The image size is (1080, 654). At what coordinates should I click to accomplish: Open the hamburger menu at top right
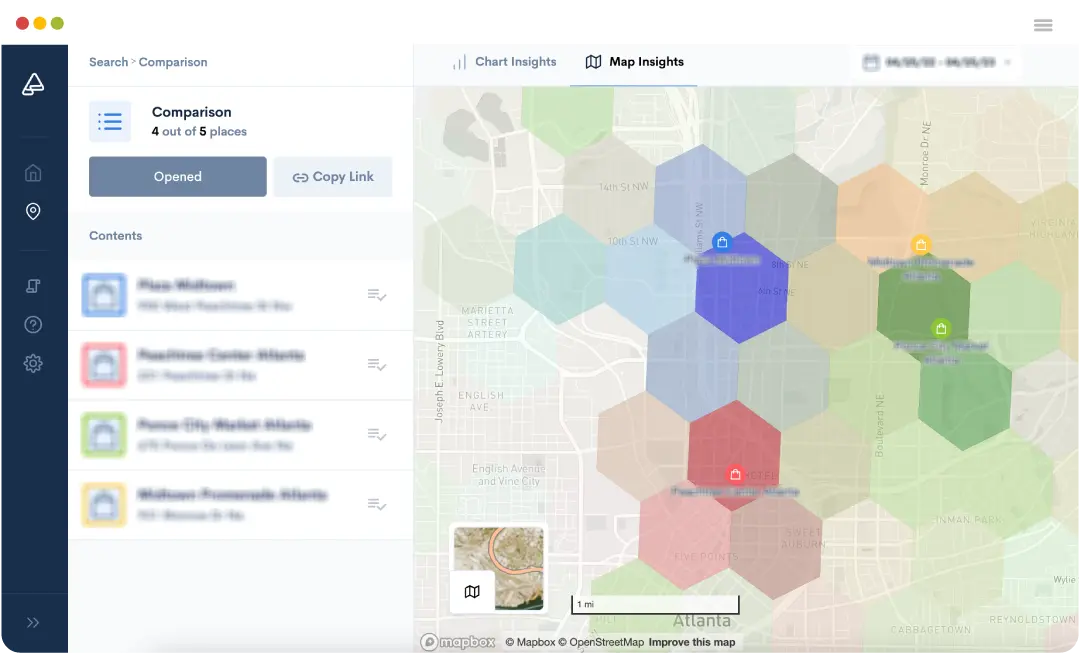pos(1043,25)
